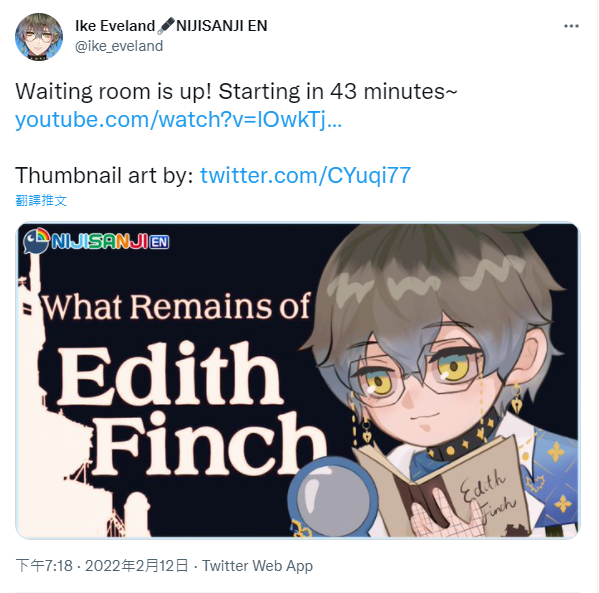Open the twitter.com/CYuqi77 artist link
This screenshot has height=593, width=599.
pos(305,175)
